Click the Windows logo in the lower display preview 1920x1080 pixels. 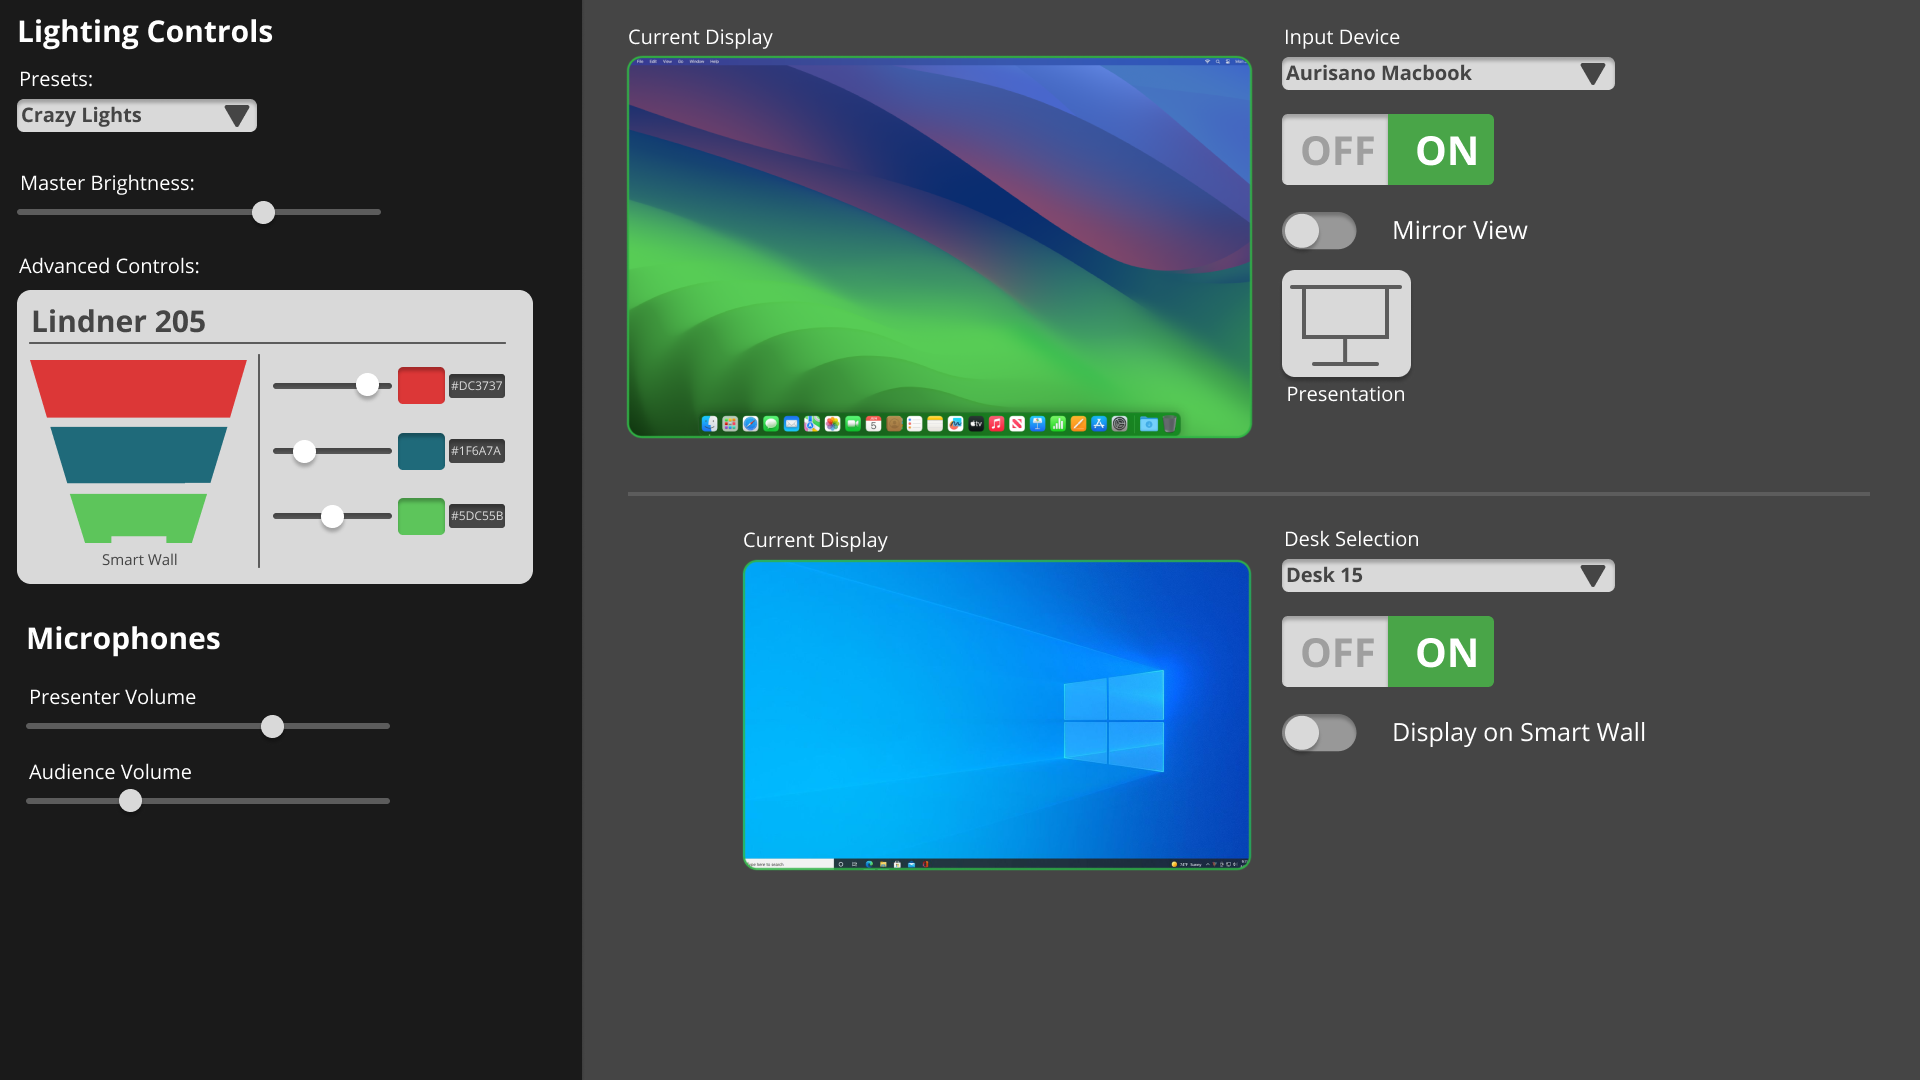click(x=1114, y=721)
